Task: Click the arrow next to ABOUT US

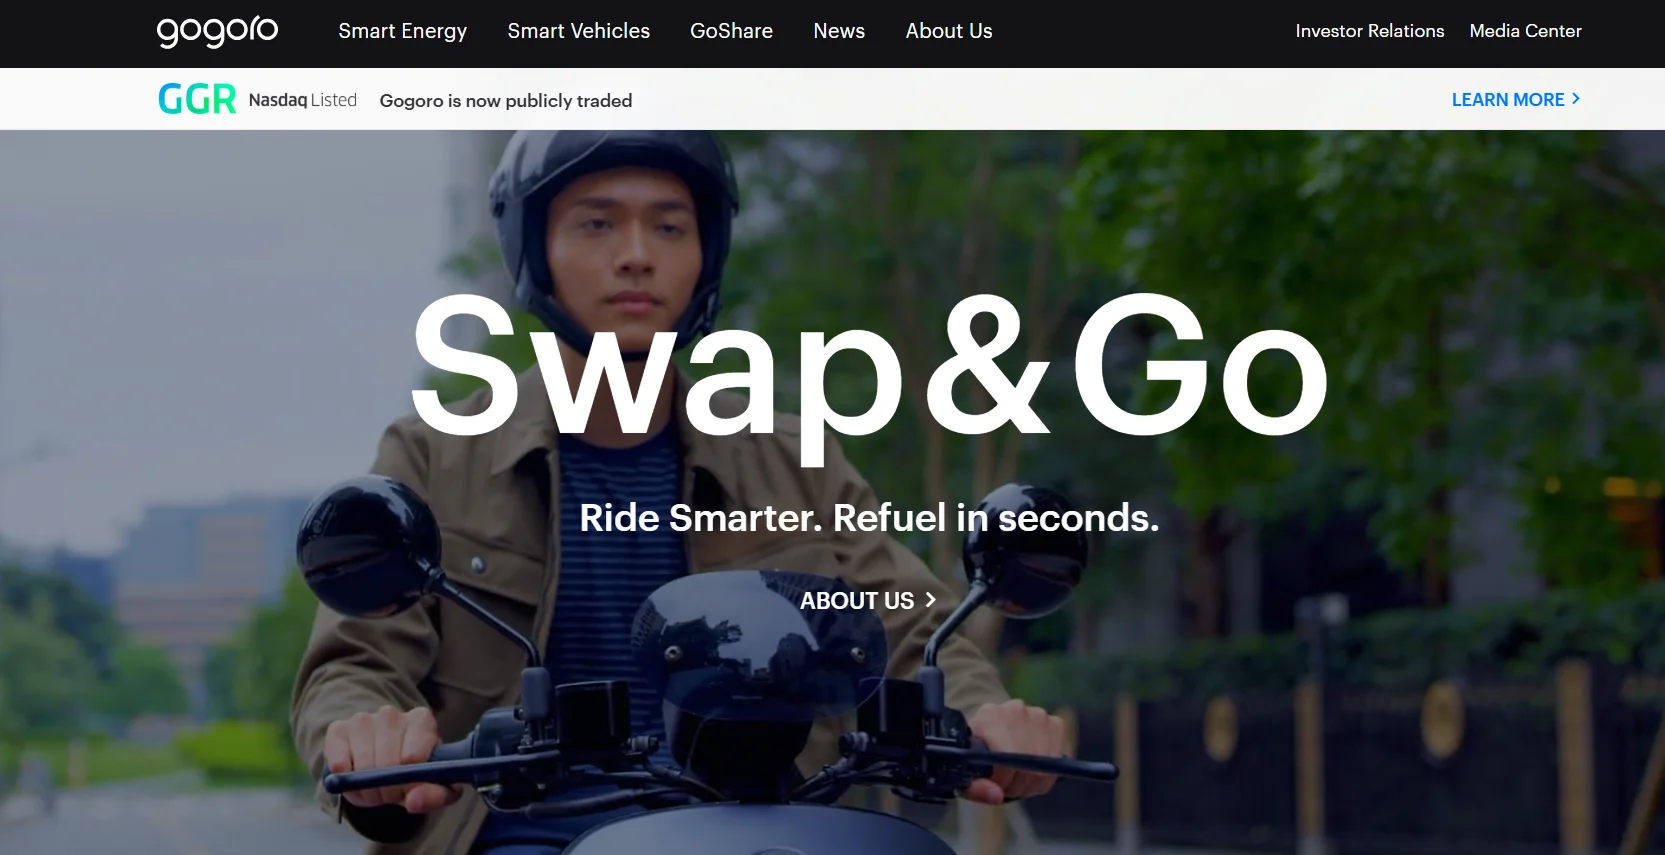Action: (930, 600)
